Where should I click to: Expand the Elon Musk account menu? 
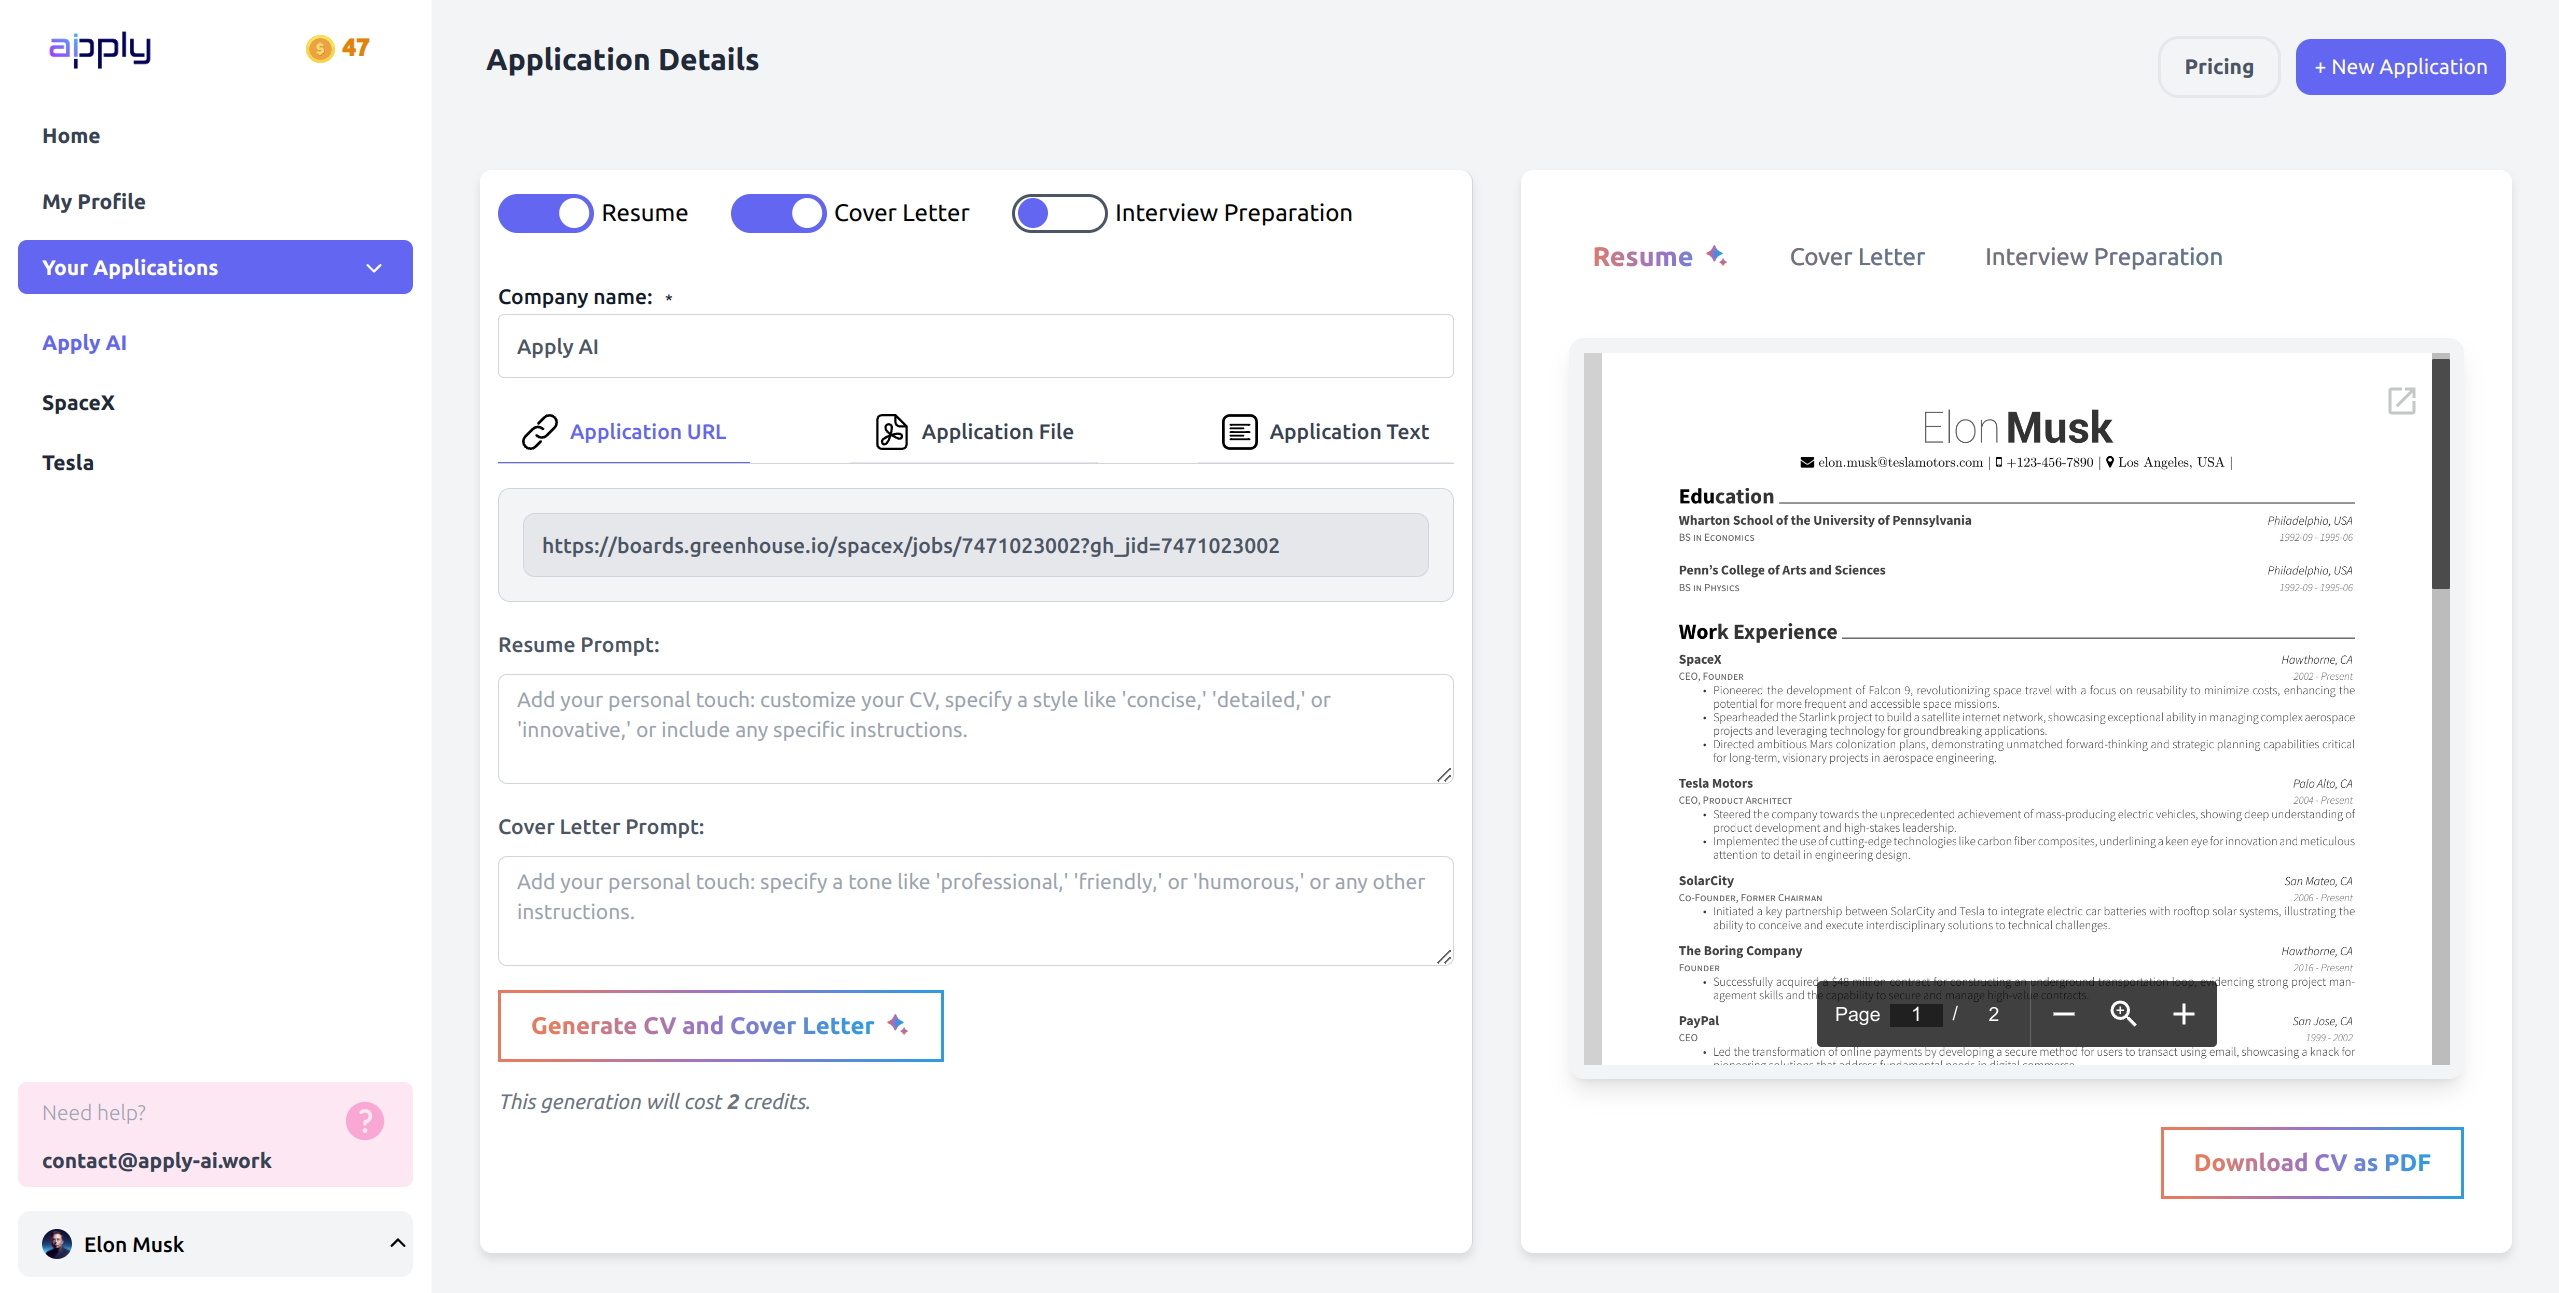point(397,1243)
